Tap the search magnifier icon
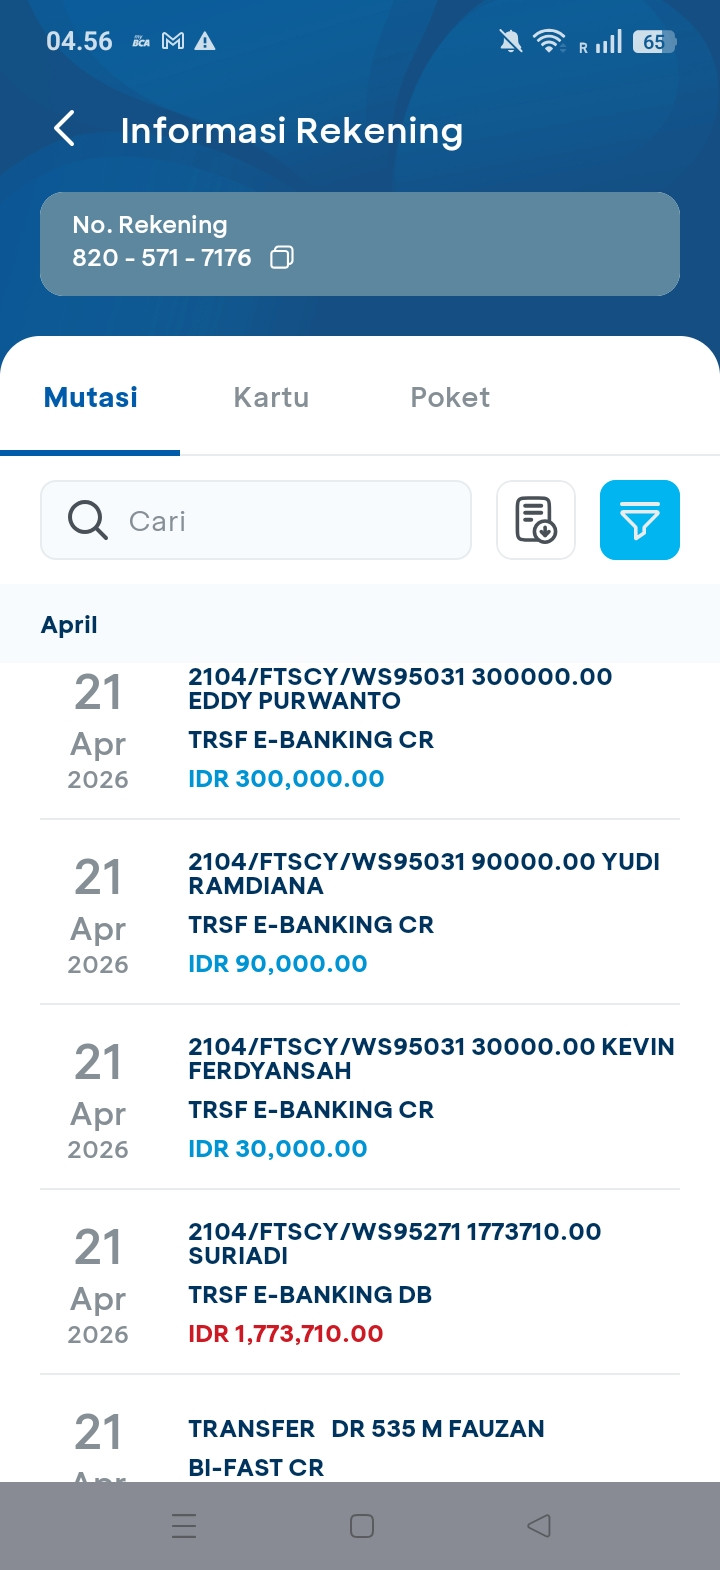This screenshot has width=720, height=1570. [88, 520]
